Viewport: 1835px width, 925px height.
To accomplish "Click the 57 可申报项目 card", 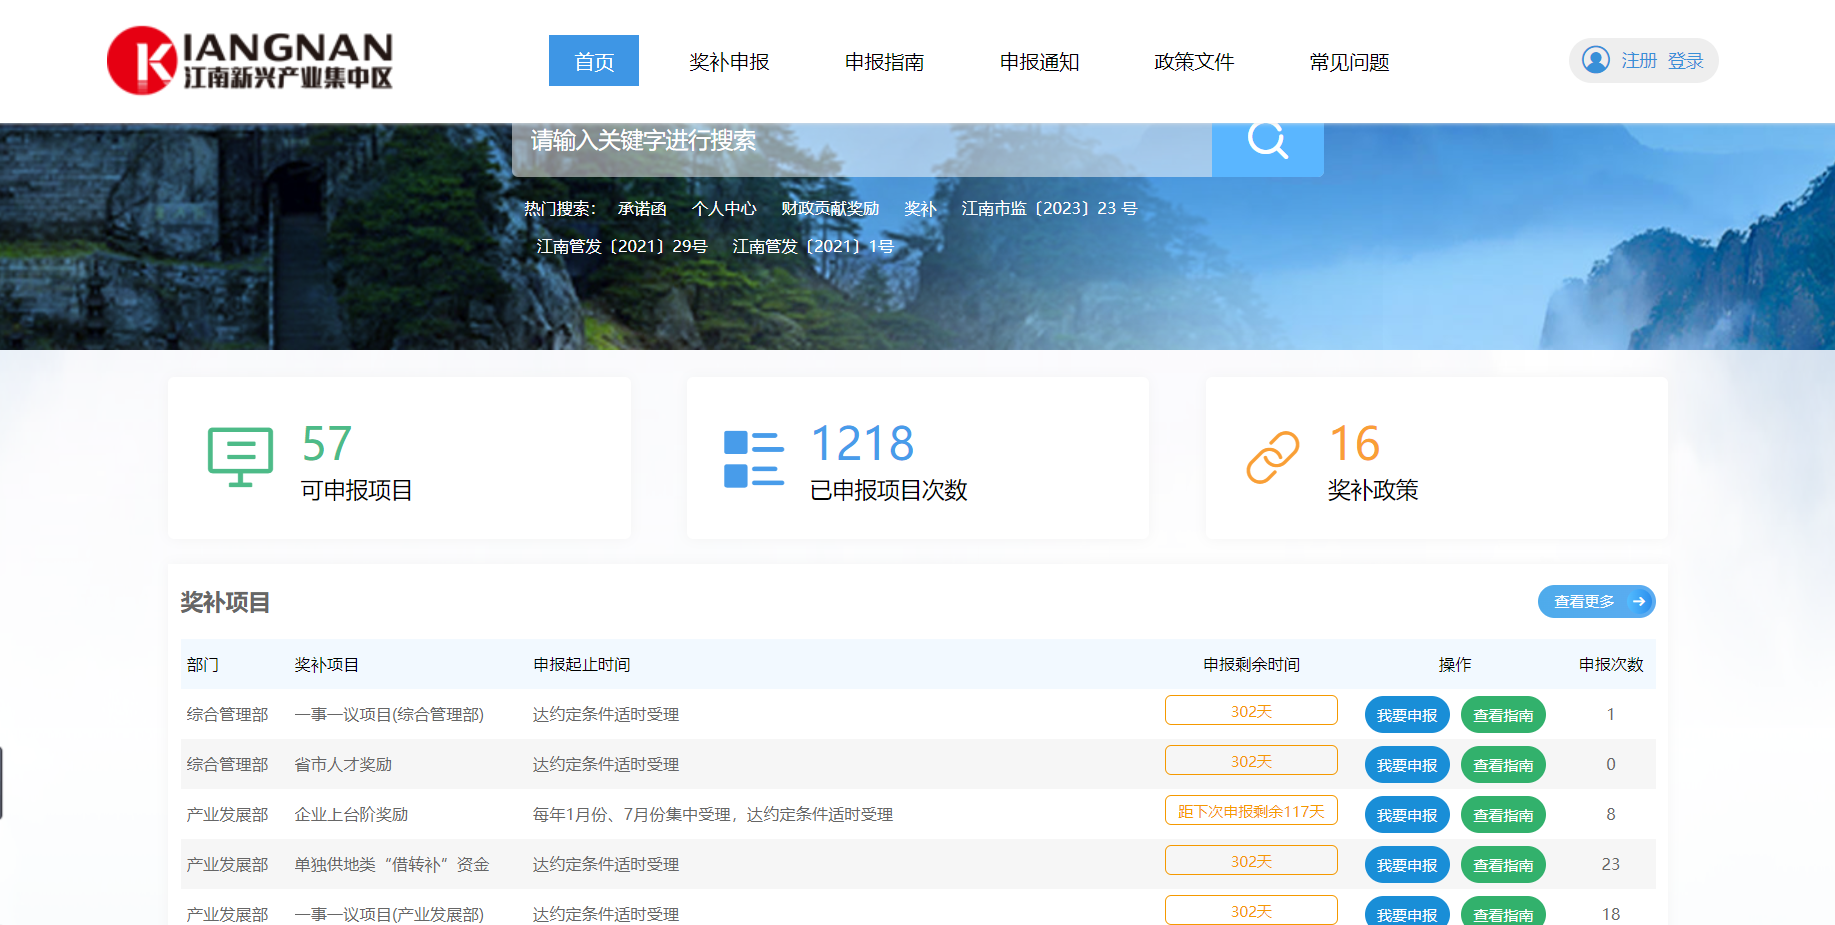I will 399,458.
